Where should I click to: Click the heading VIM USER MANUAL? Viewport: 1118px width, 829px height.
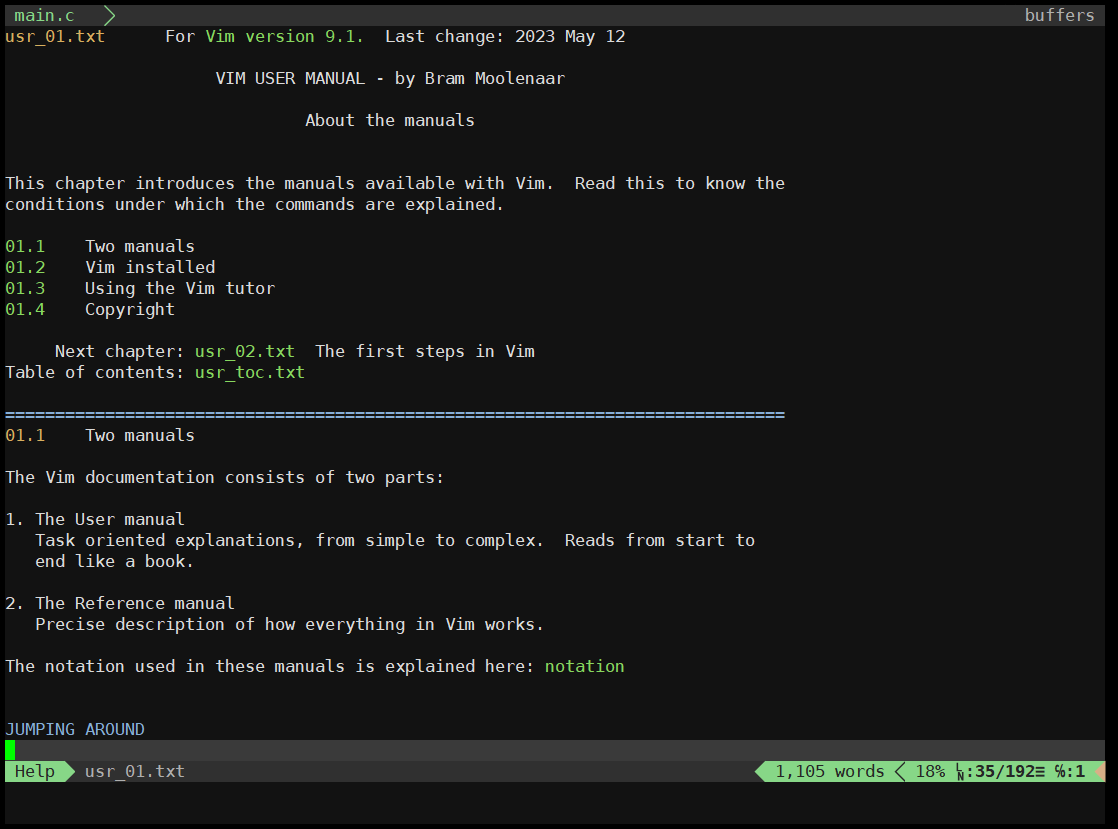(290, 78)
